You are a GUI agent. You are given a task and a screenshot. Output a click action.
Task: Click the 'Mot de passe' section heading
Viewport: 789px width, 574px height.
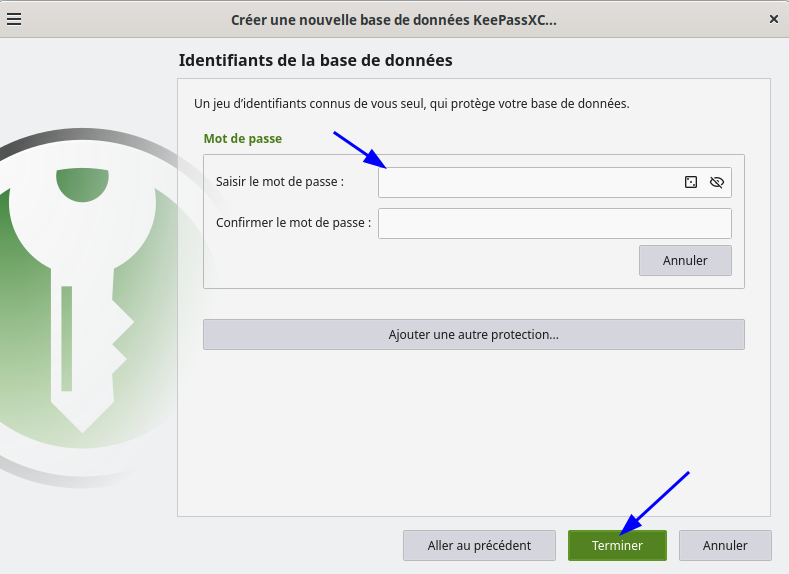pos(243,139)
